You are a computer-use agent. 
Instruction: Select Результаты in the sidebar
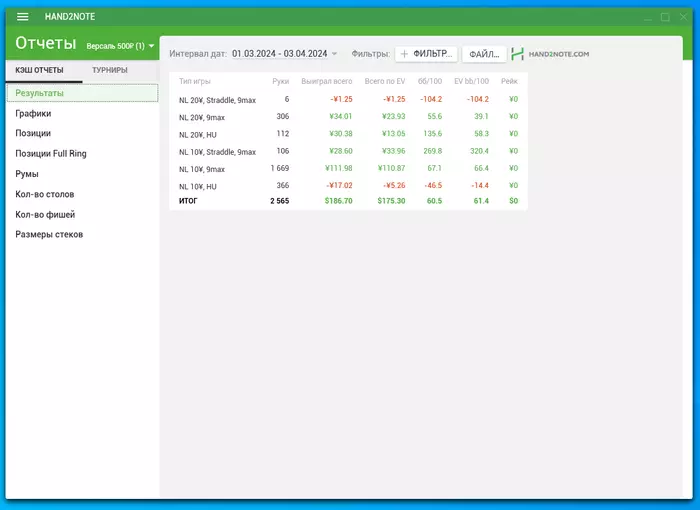pos(83,93)
